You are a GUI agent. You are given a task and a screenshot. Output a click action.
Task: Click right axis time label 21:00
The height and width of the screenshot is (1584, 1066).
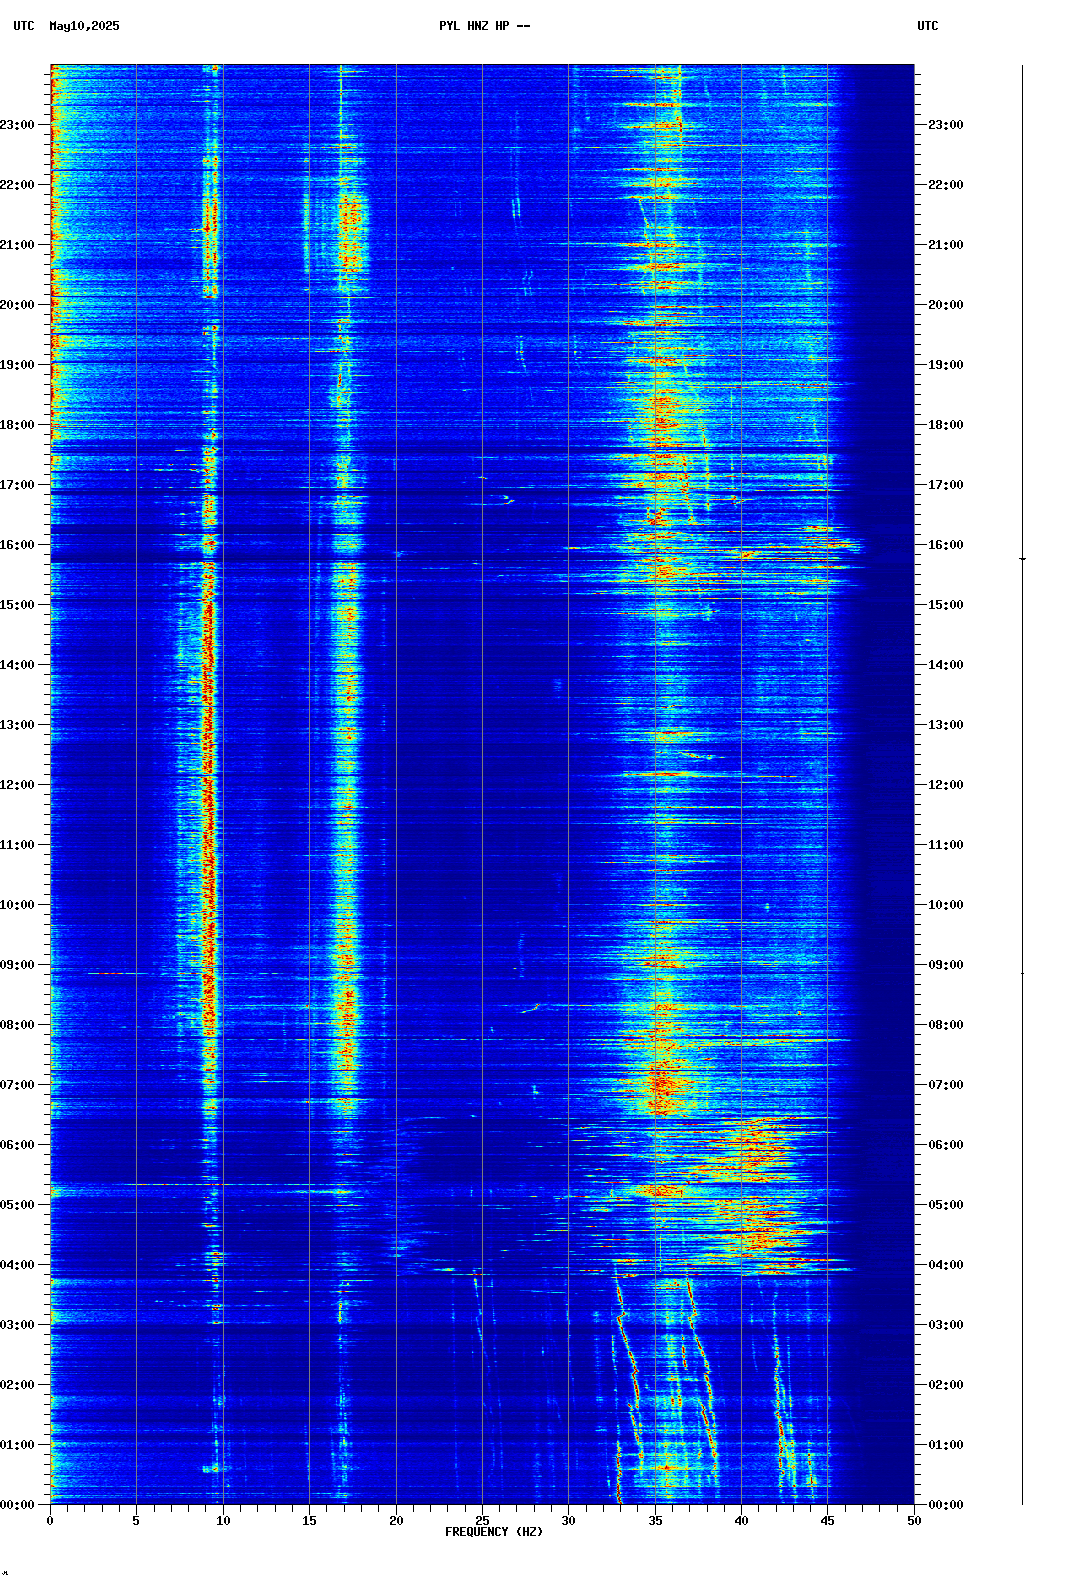tap(946, 245)
